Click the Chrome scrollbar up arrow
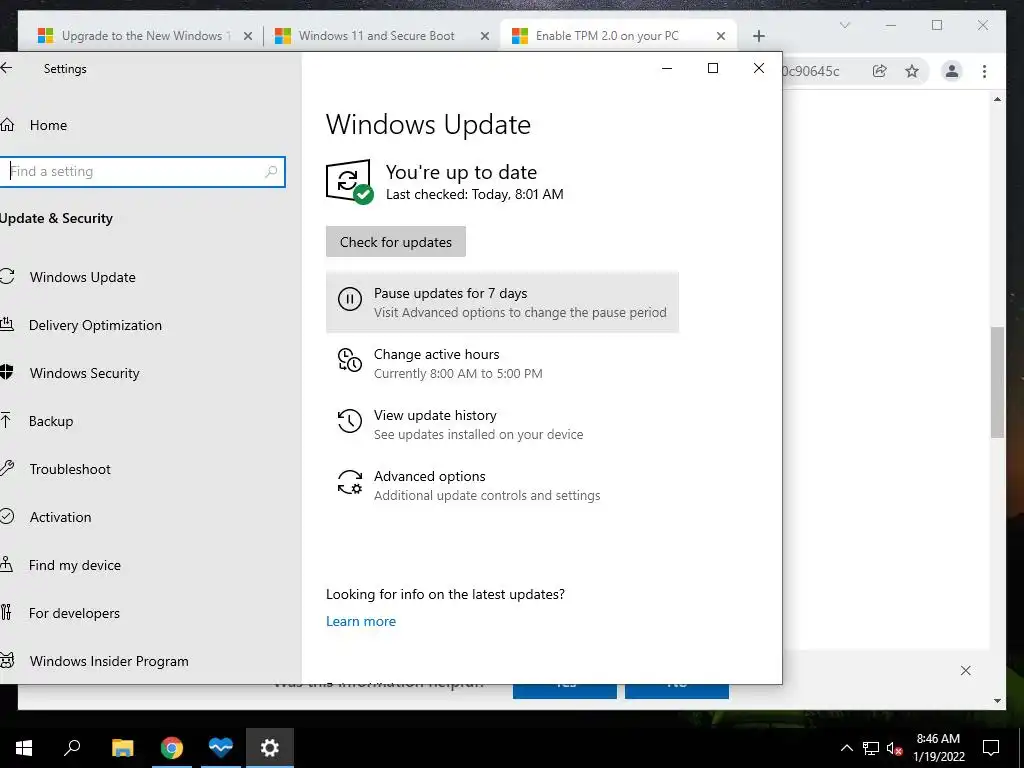The height and width of the screenshot is (768, 1024). click(997, 99)
